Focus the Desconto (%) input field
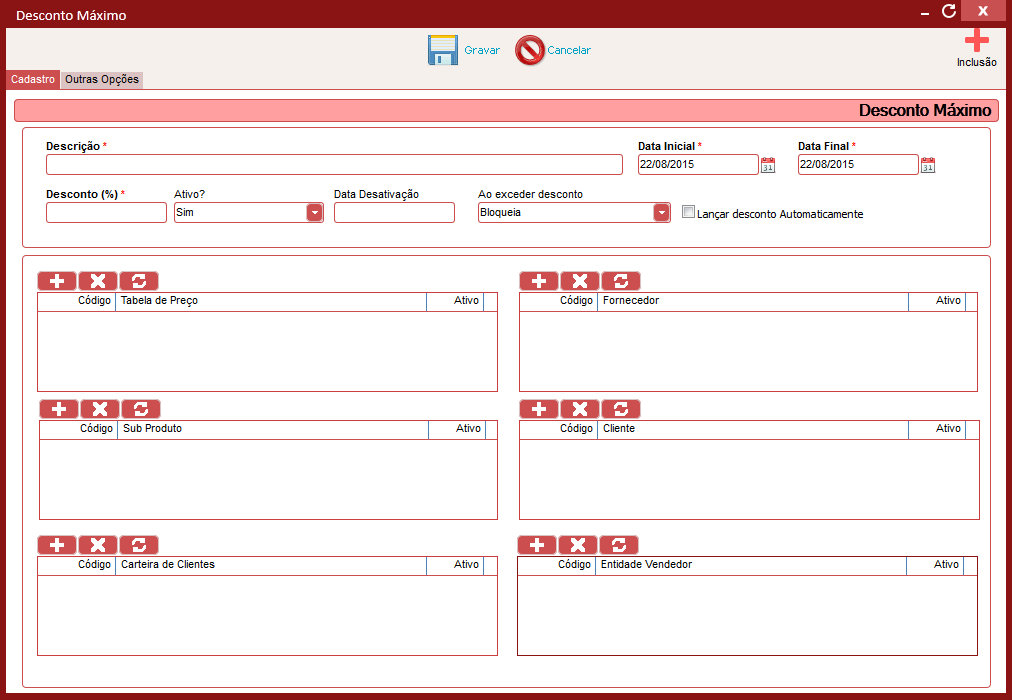Image resolution: width=1012 pixels, height=700 pixels. point(106,212)
